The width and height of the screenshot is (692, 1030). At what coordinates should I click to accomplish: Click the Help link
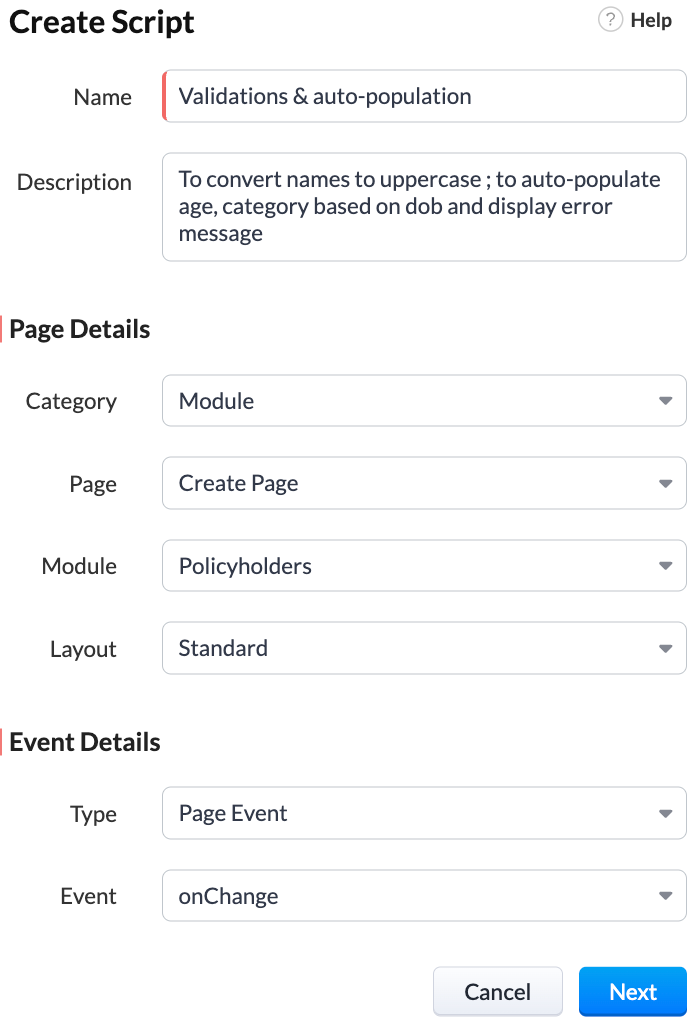point(650,19)
